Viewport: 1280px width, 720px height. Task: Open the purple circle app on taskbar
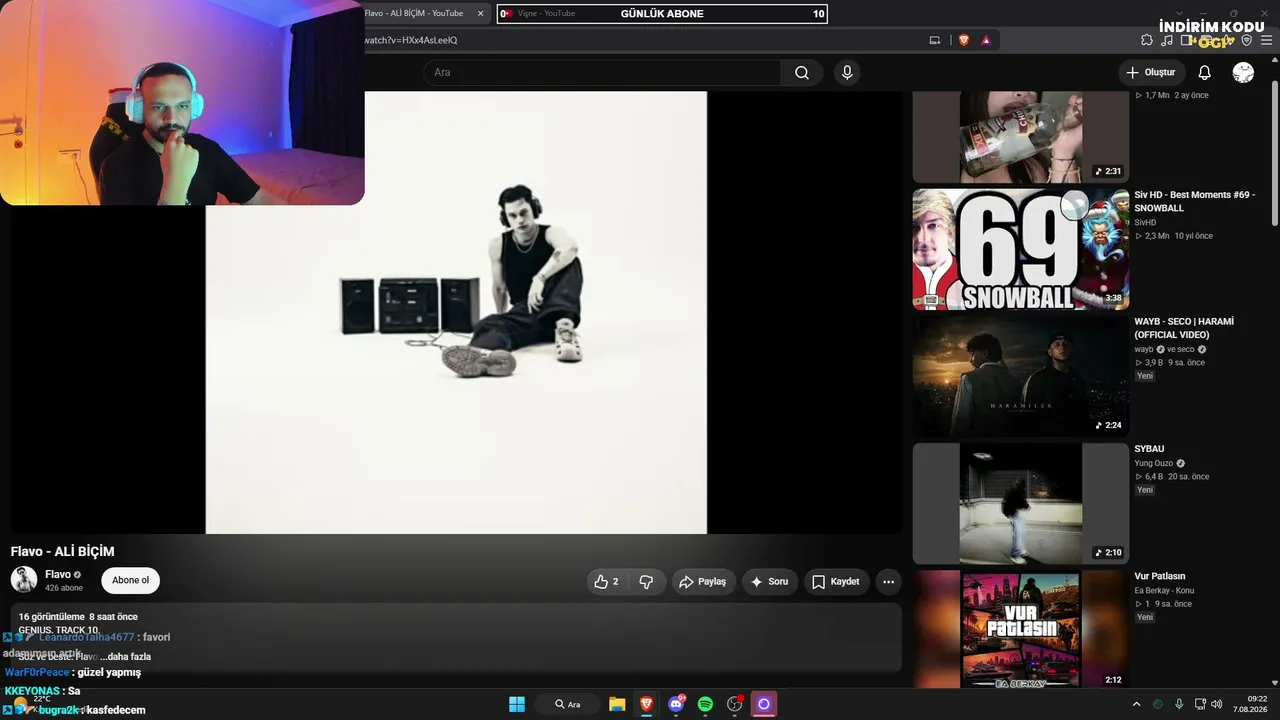pyautogui.click(x=764, y=704)
